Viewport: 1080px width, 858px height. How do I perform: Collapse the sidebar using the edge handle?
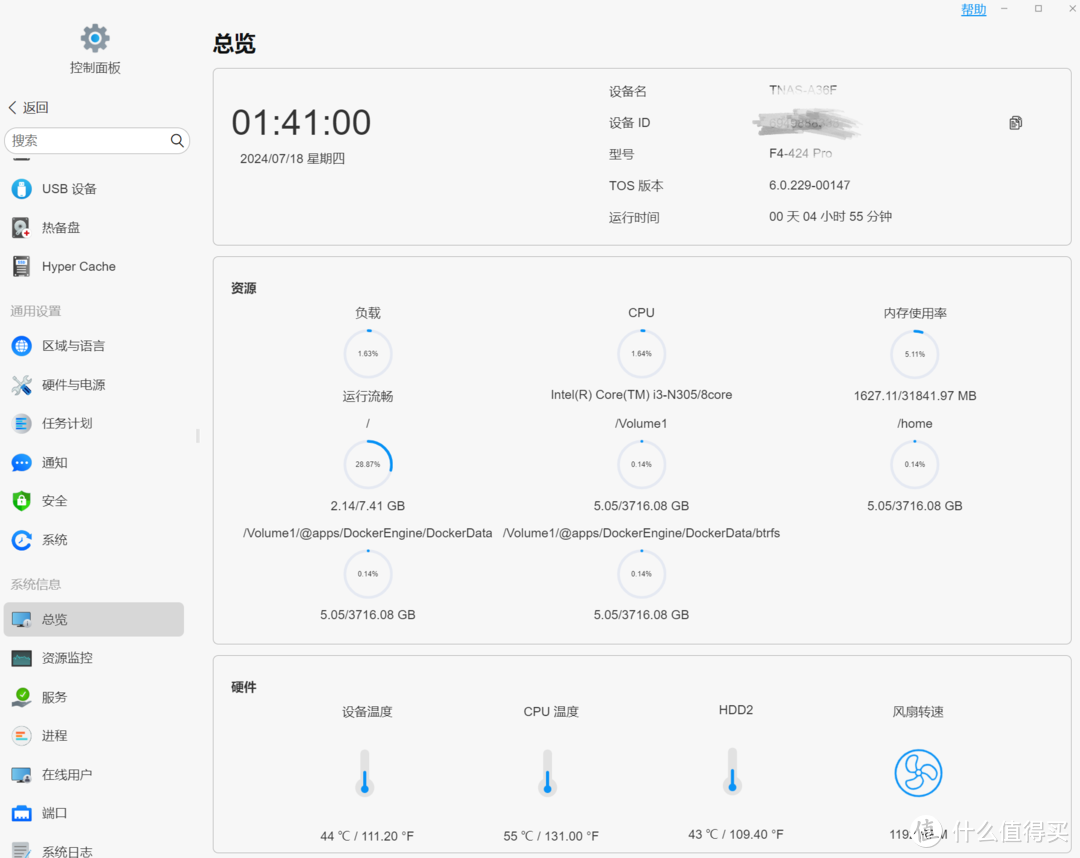click(x=196, y=435)
